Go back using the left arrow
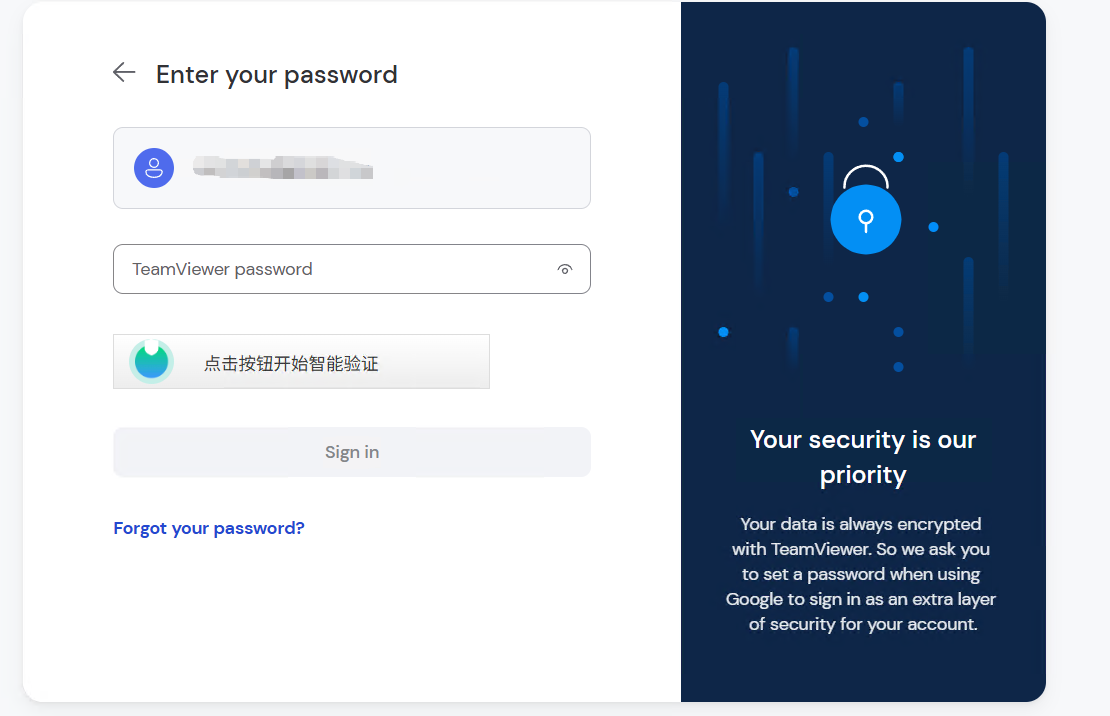This screenshot has height=716, width=1110. point(124,72)
